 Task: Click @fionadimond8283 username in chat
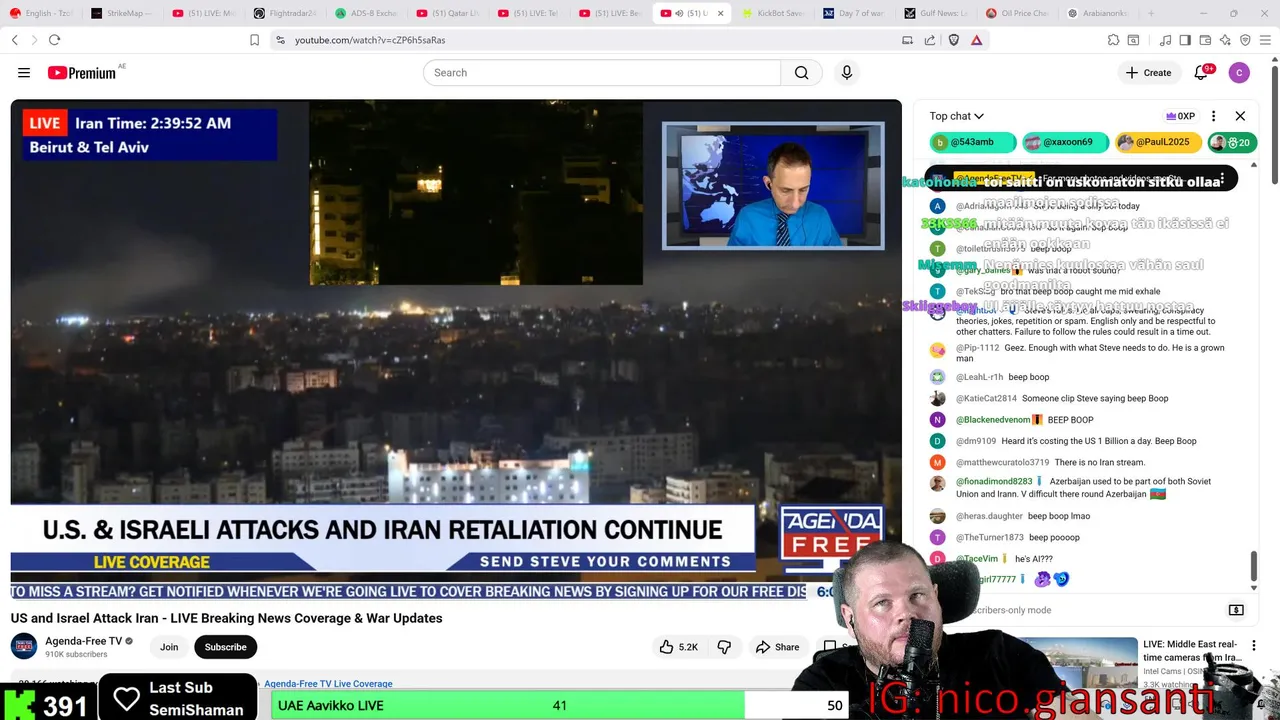[x=994, y=481]
